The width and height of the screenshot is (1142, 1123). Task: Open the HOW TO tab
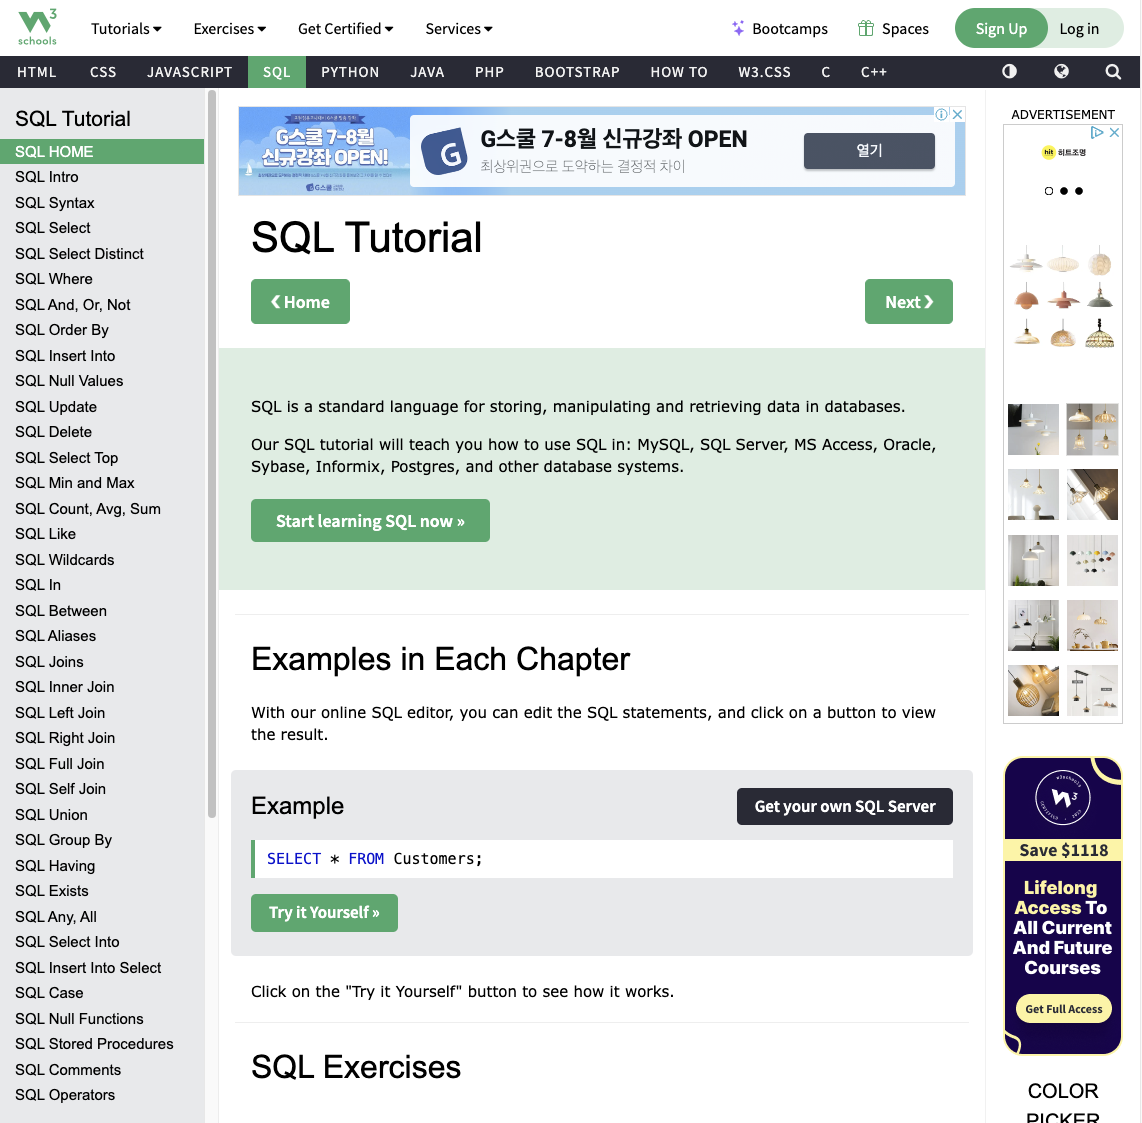pos(679,72)
